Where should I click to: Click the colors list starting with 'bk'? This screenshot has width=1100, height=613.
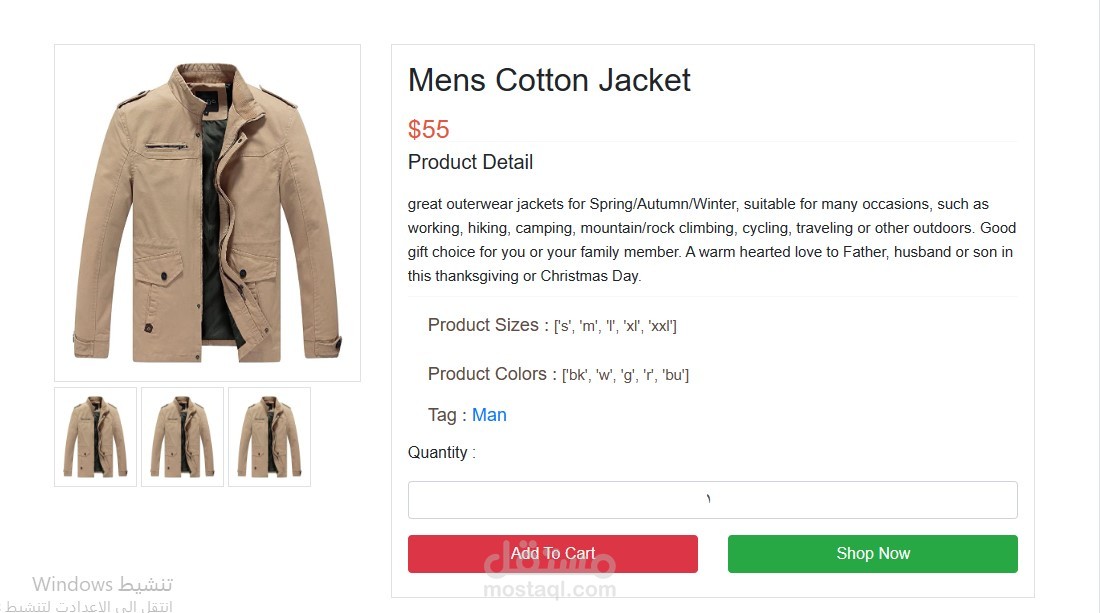pos(625,375)
